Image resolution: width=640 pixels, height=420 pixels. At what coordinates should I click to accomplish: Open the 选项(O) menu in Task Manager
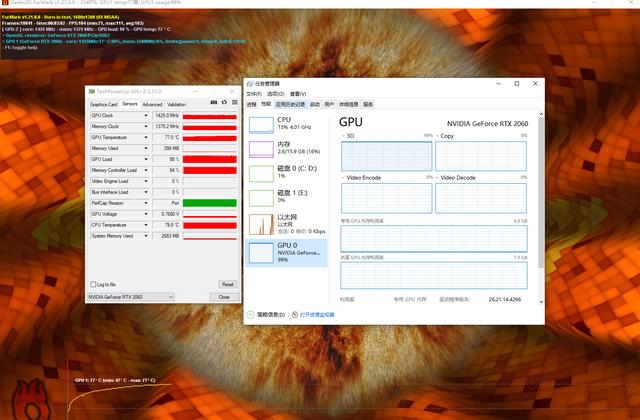point(276,94)
